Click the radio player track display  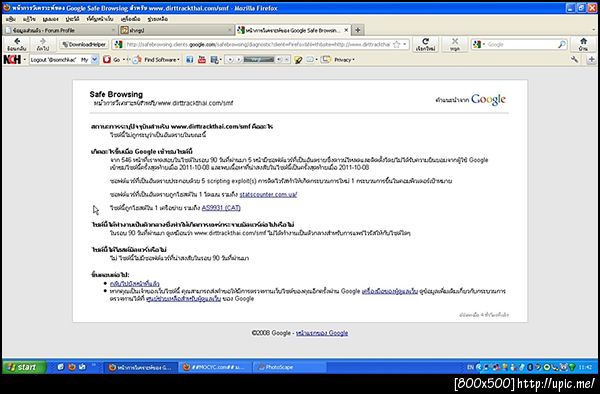[259, 59]
